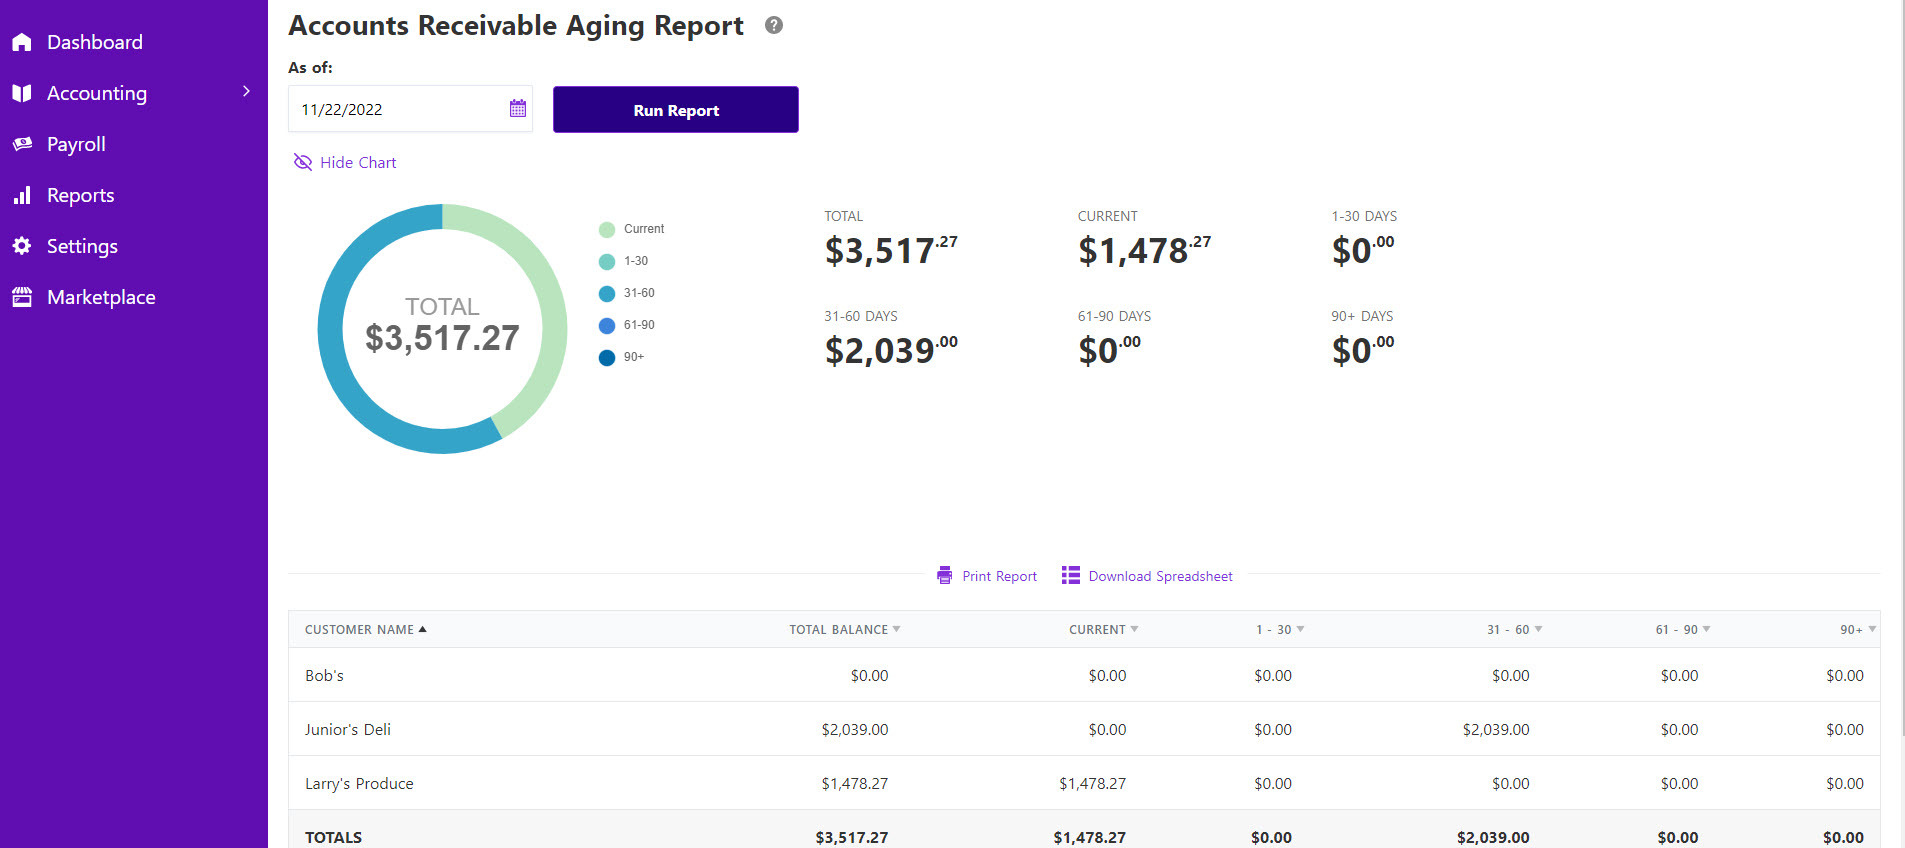
Task: Click the Settings gear icon
Action: (22, 246)
